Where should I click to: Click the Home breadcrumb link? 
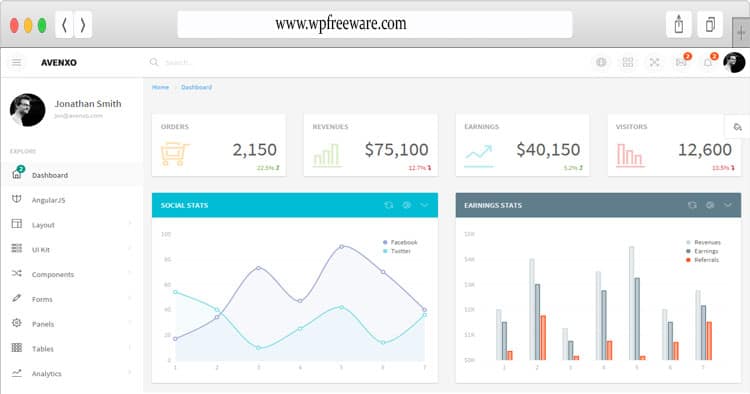[x=160, y=87]
